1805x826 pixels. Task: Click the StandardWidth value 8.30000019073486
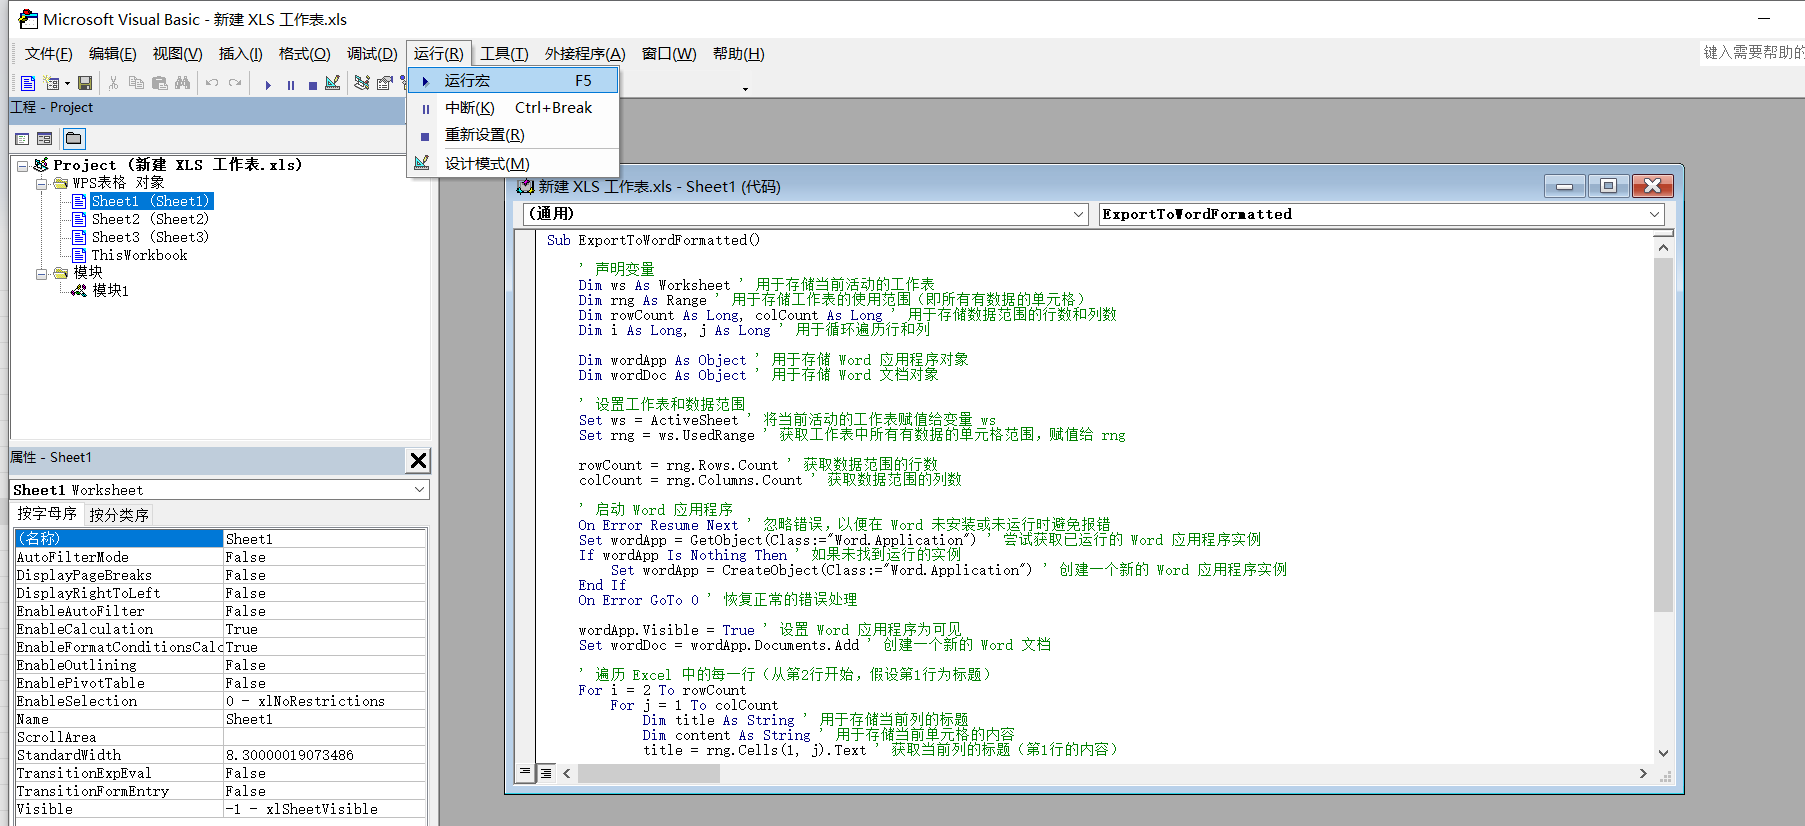tap(324, 755)
